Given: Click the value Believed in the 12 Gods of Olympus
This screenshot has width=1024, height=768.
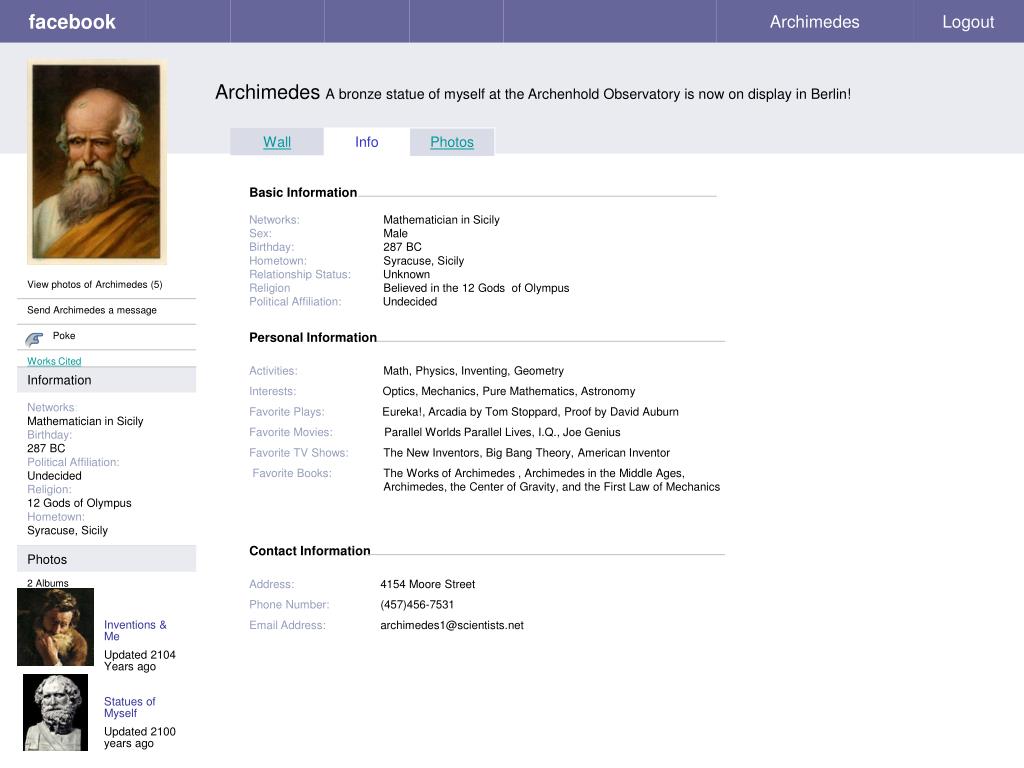Looking at the screenshot, I should pyautogui.click(x=476, y=288).
